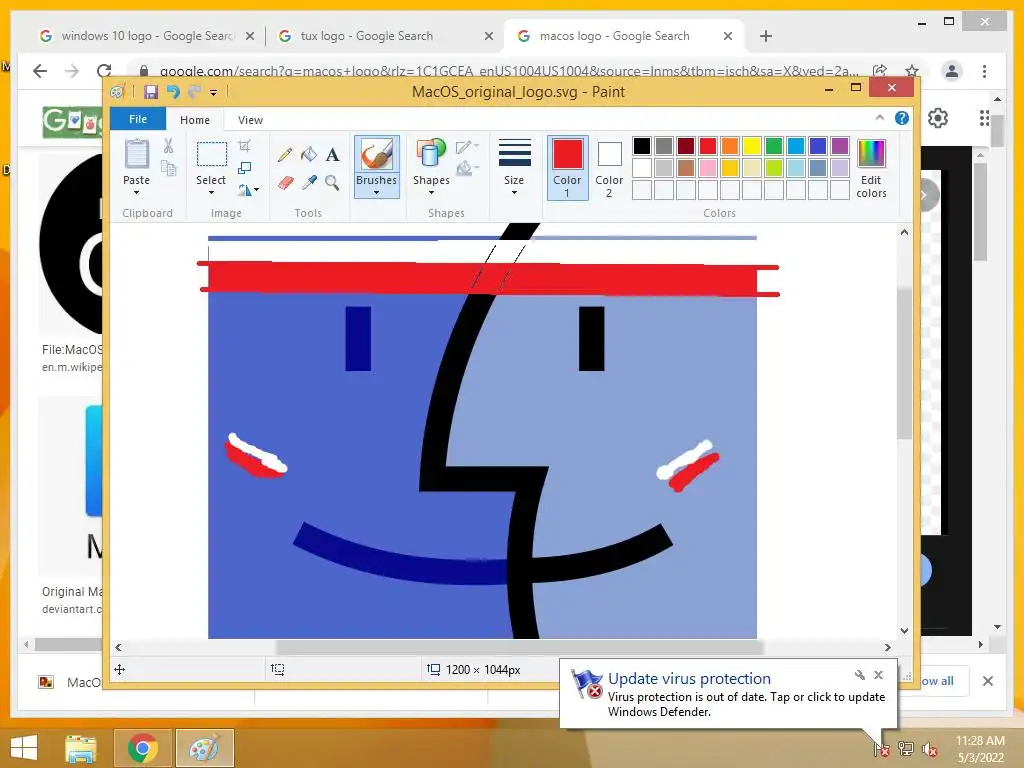
Task: Click the Undo arrow in Paint title bar
Action: [173, 91]
